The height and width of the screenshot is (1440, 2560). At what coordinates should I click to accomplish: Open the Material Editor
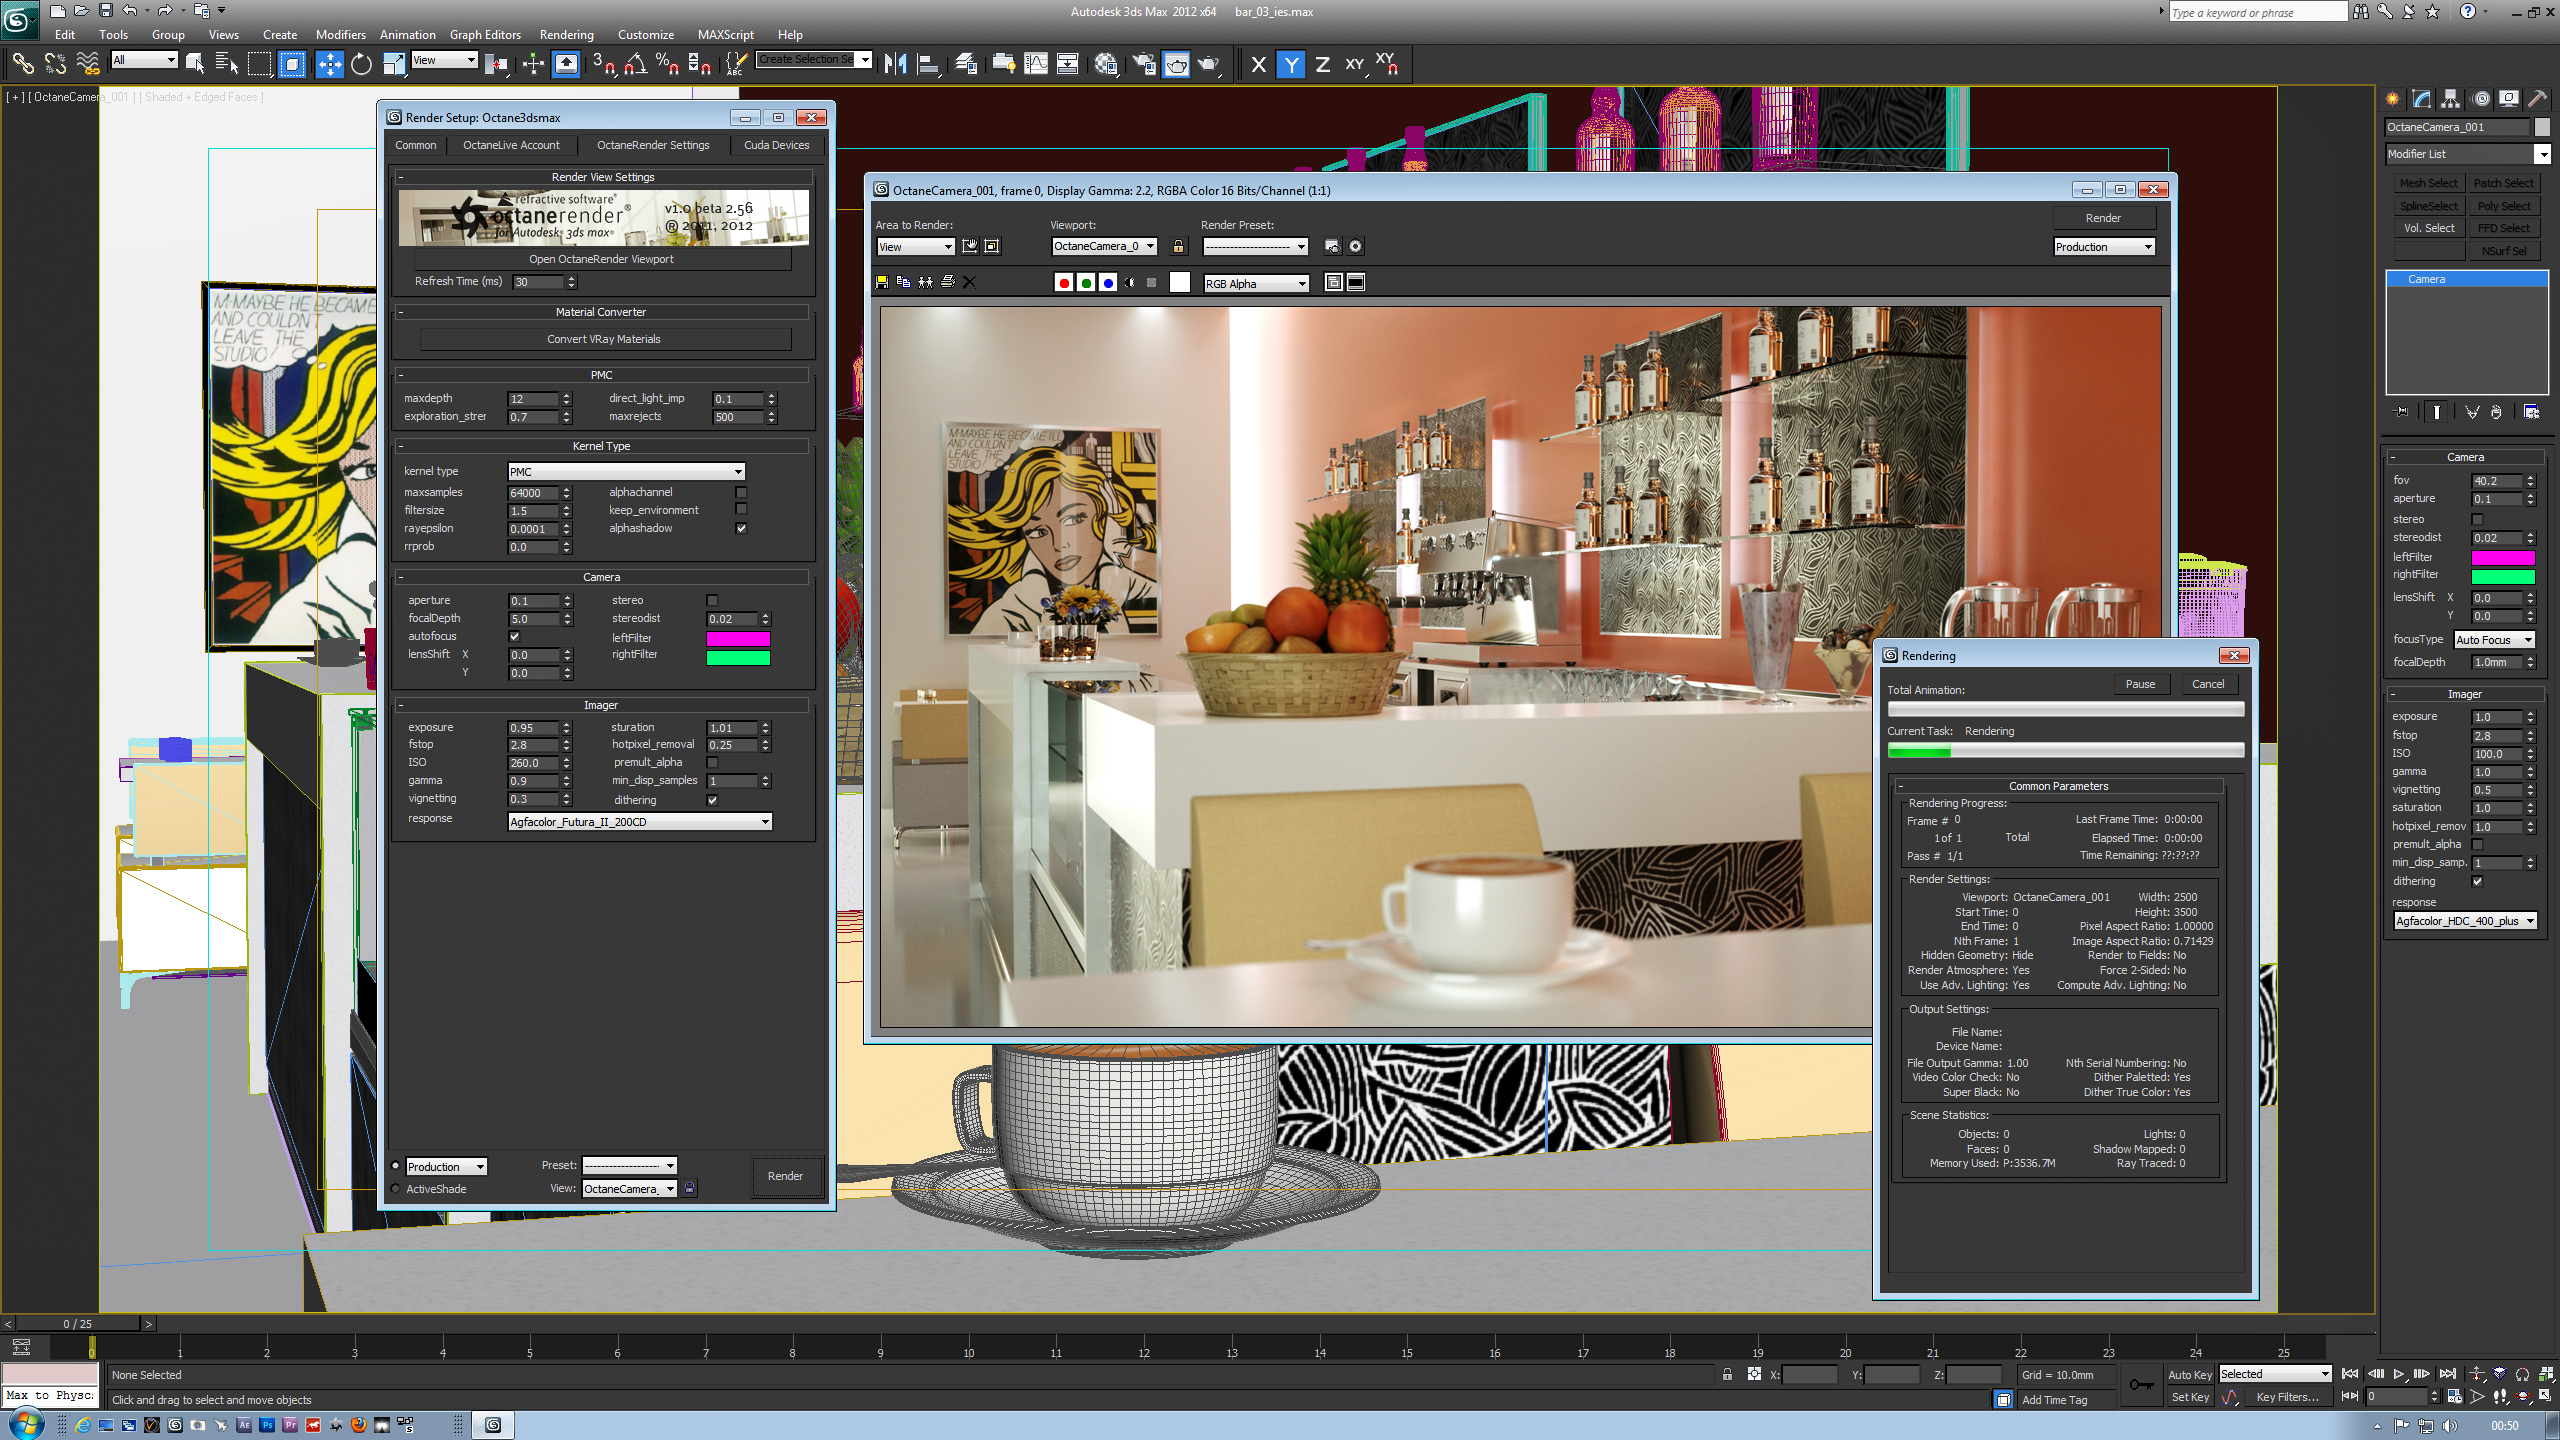1106,64
